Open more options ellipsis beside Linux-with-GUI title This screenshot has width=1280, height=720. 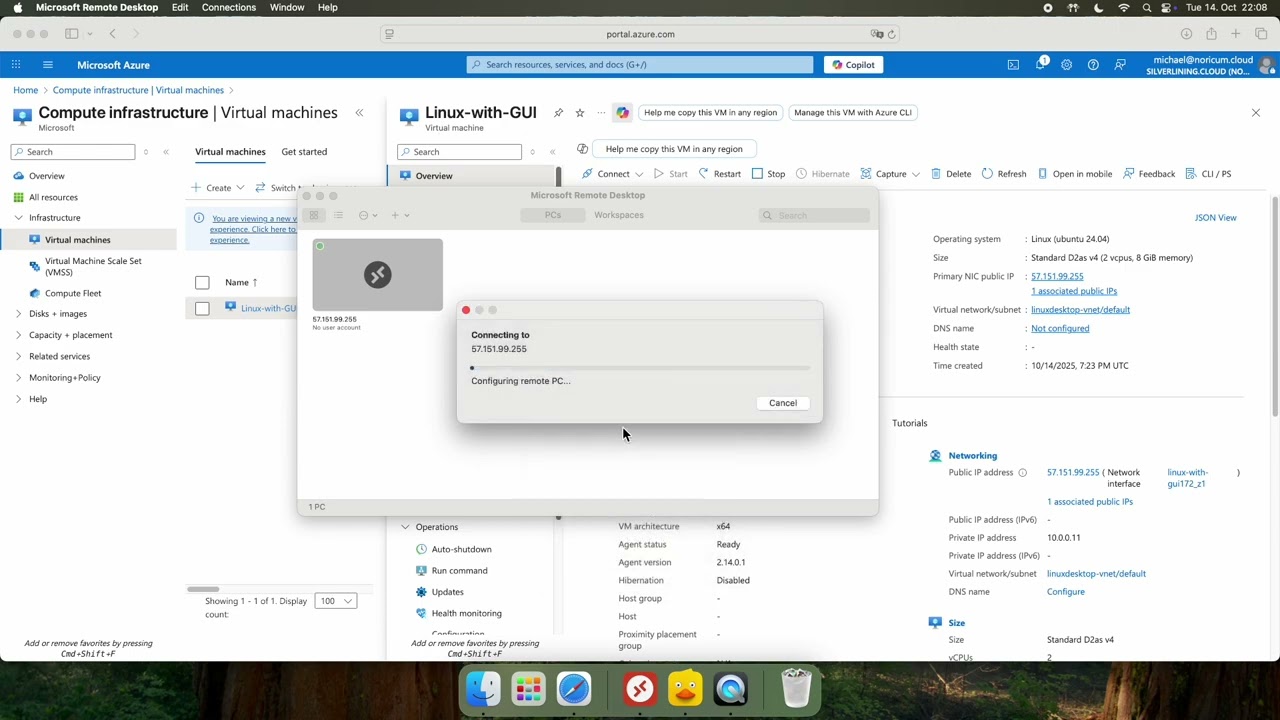click(x=600, y=113)
